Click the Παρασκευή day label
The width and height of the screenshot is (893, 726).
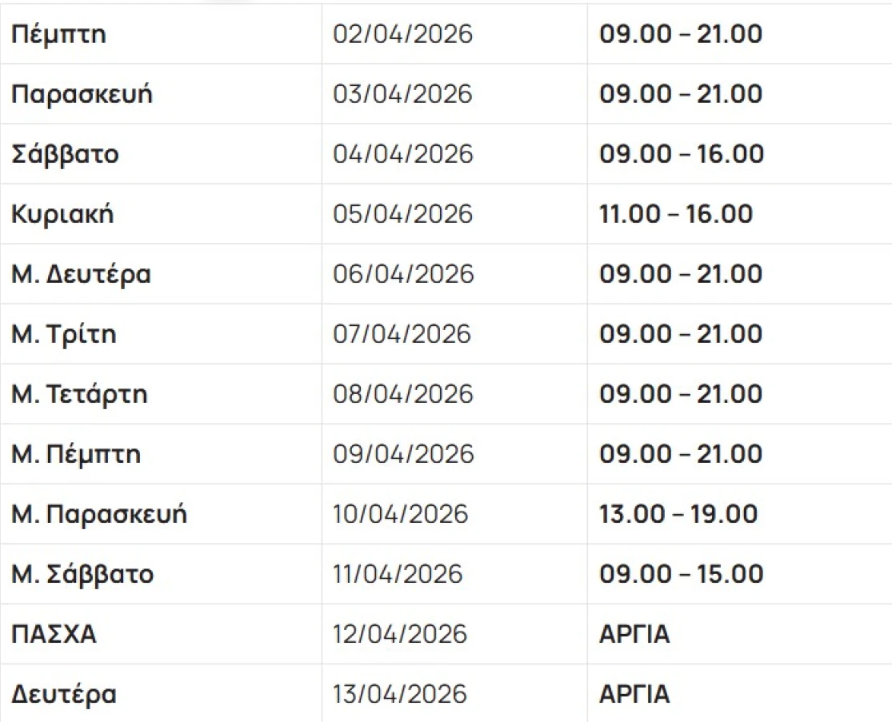(x=82, y=95)
